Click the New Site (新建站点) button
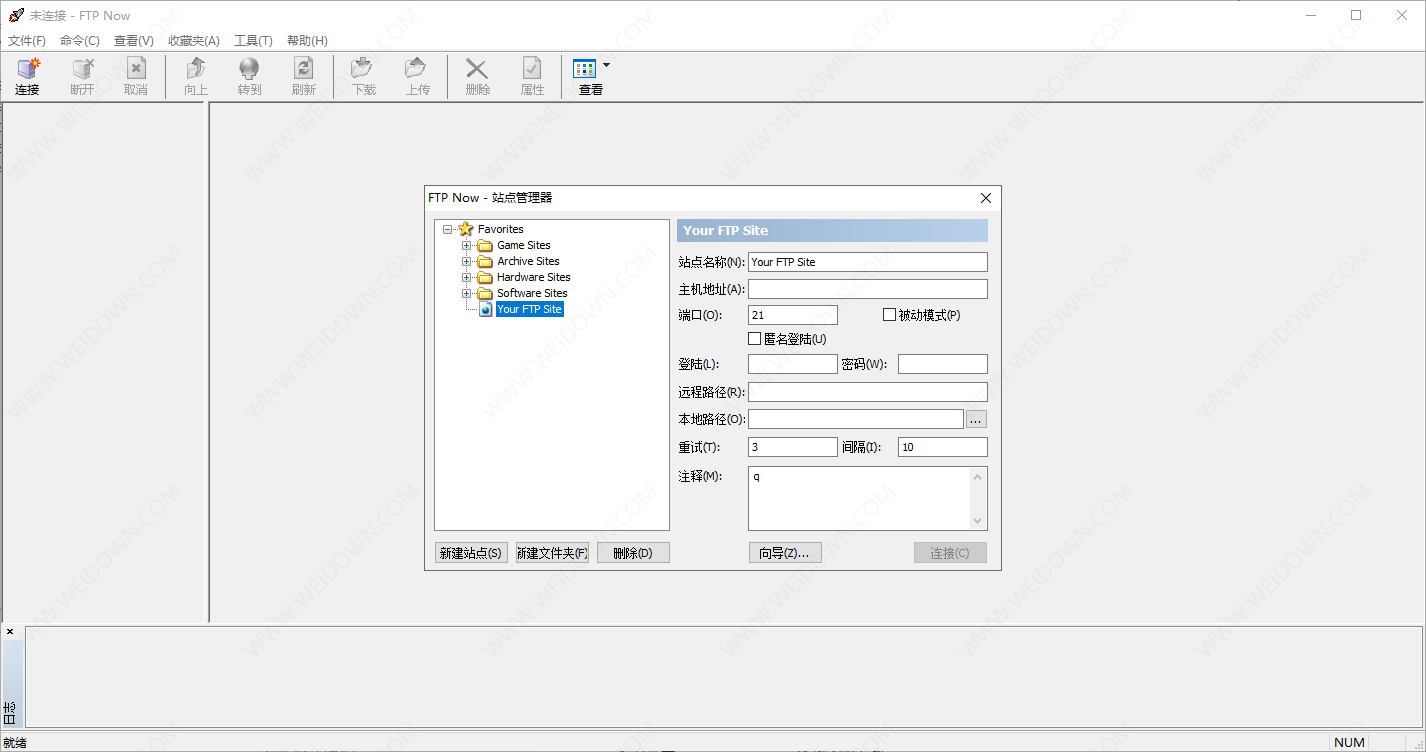 471,553
